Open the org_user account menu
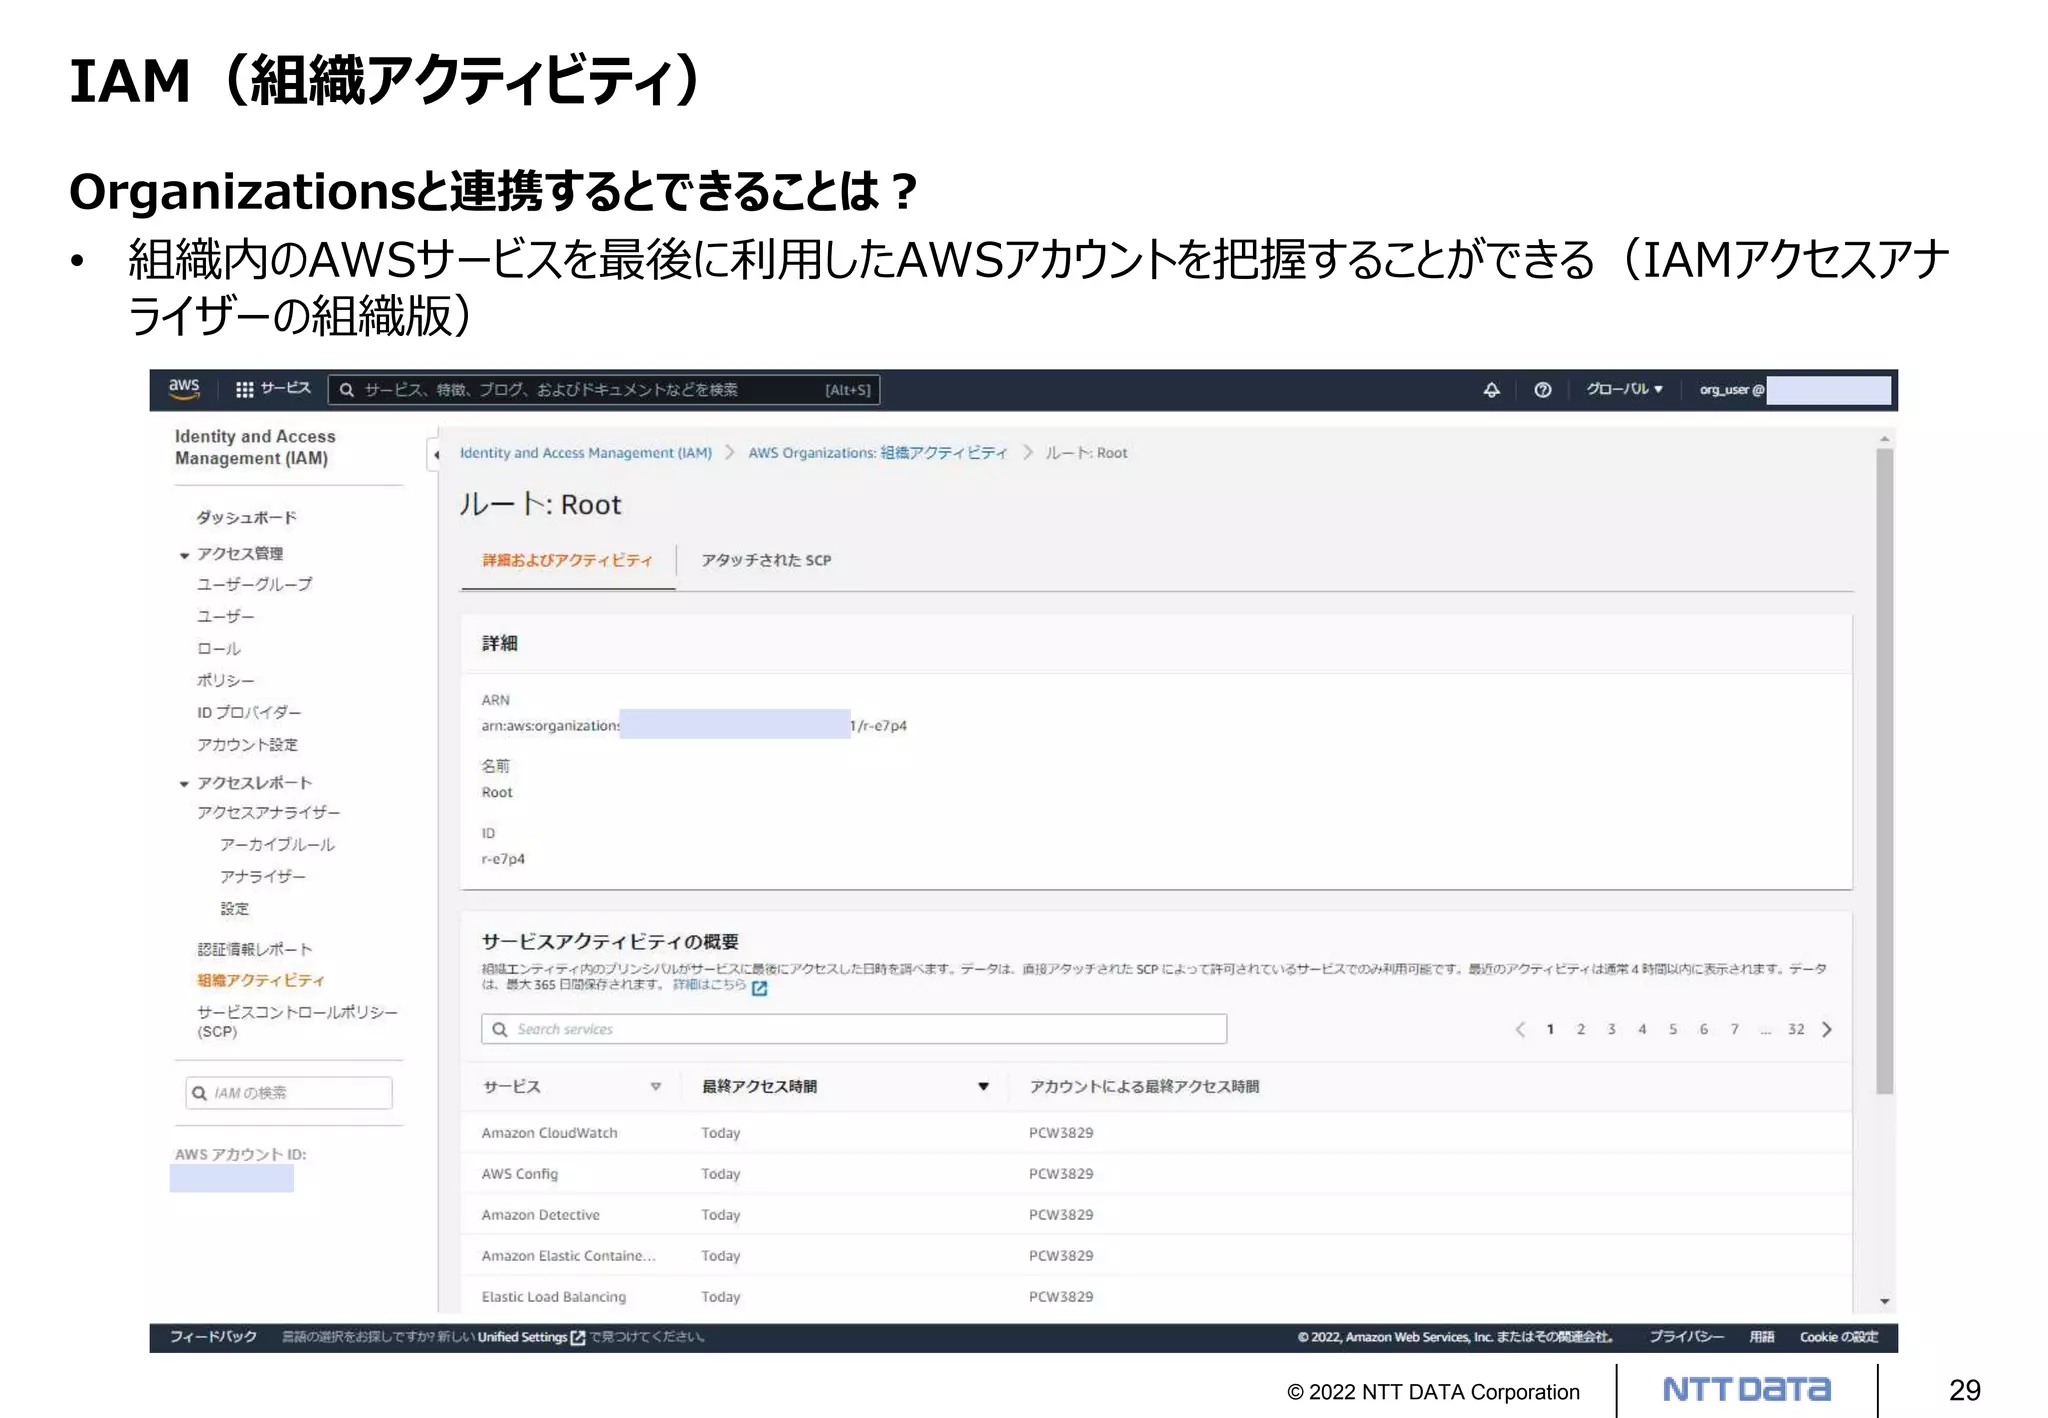 (x=1794, y=390)
